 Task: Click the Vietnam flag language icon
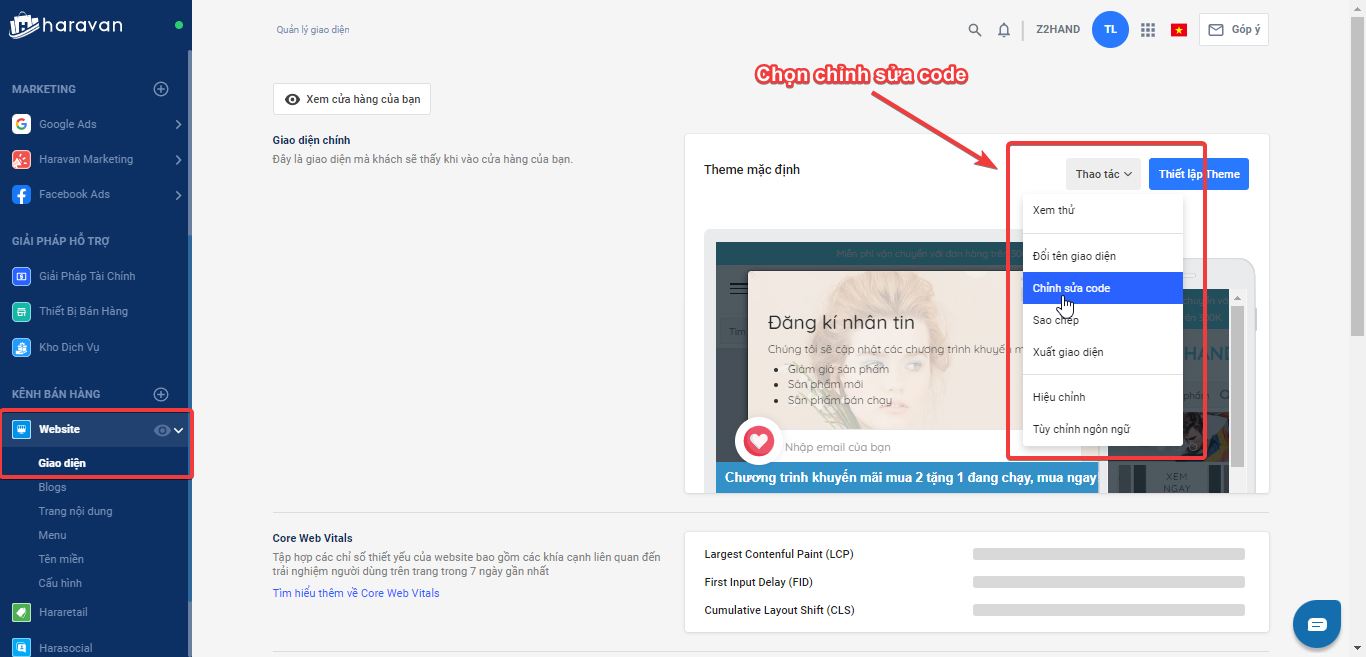(1179, 30)
